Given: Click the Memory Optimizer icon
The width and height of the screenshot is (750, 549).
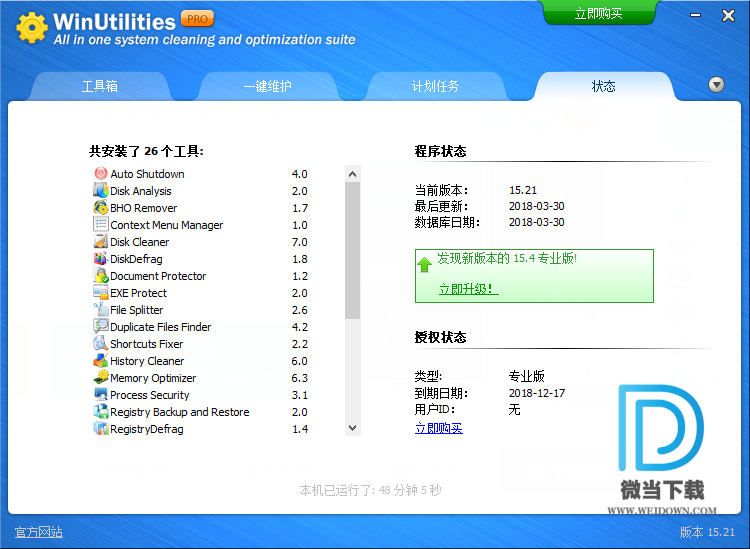Looking at the screenshot, I should 100,377.
